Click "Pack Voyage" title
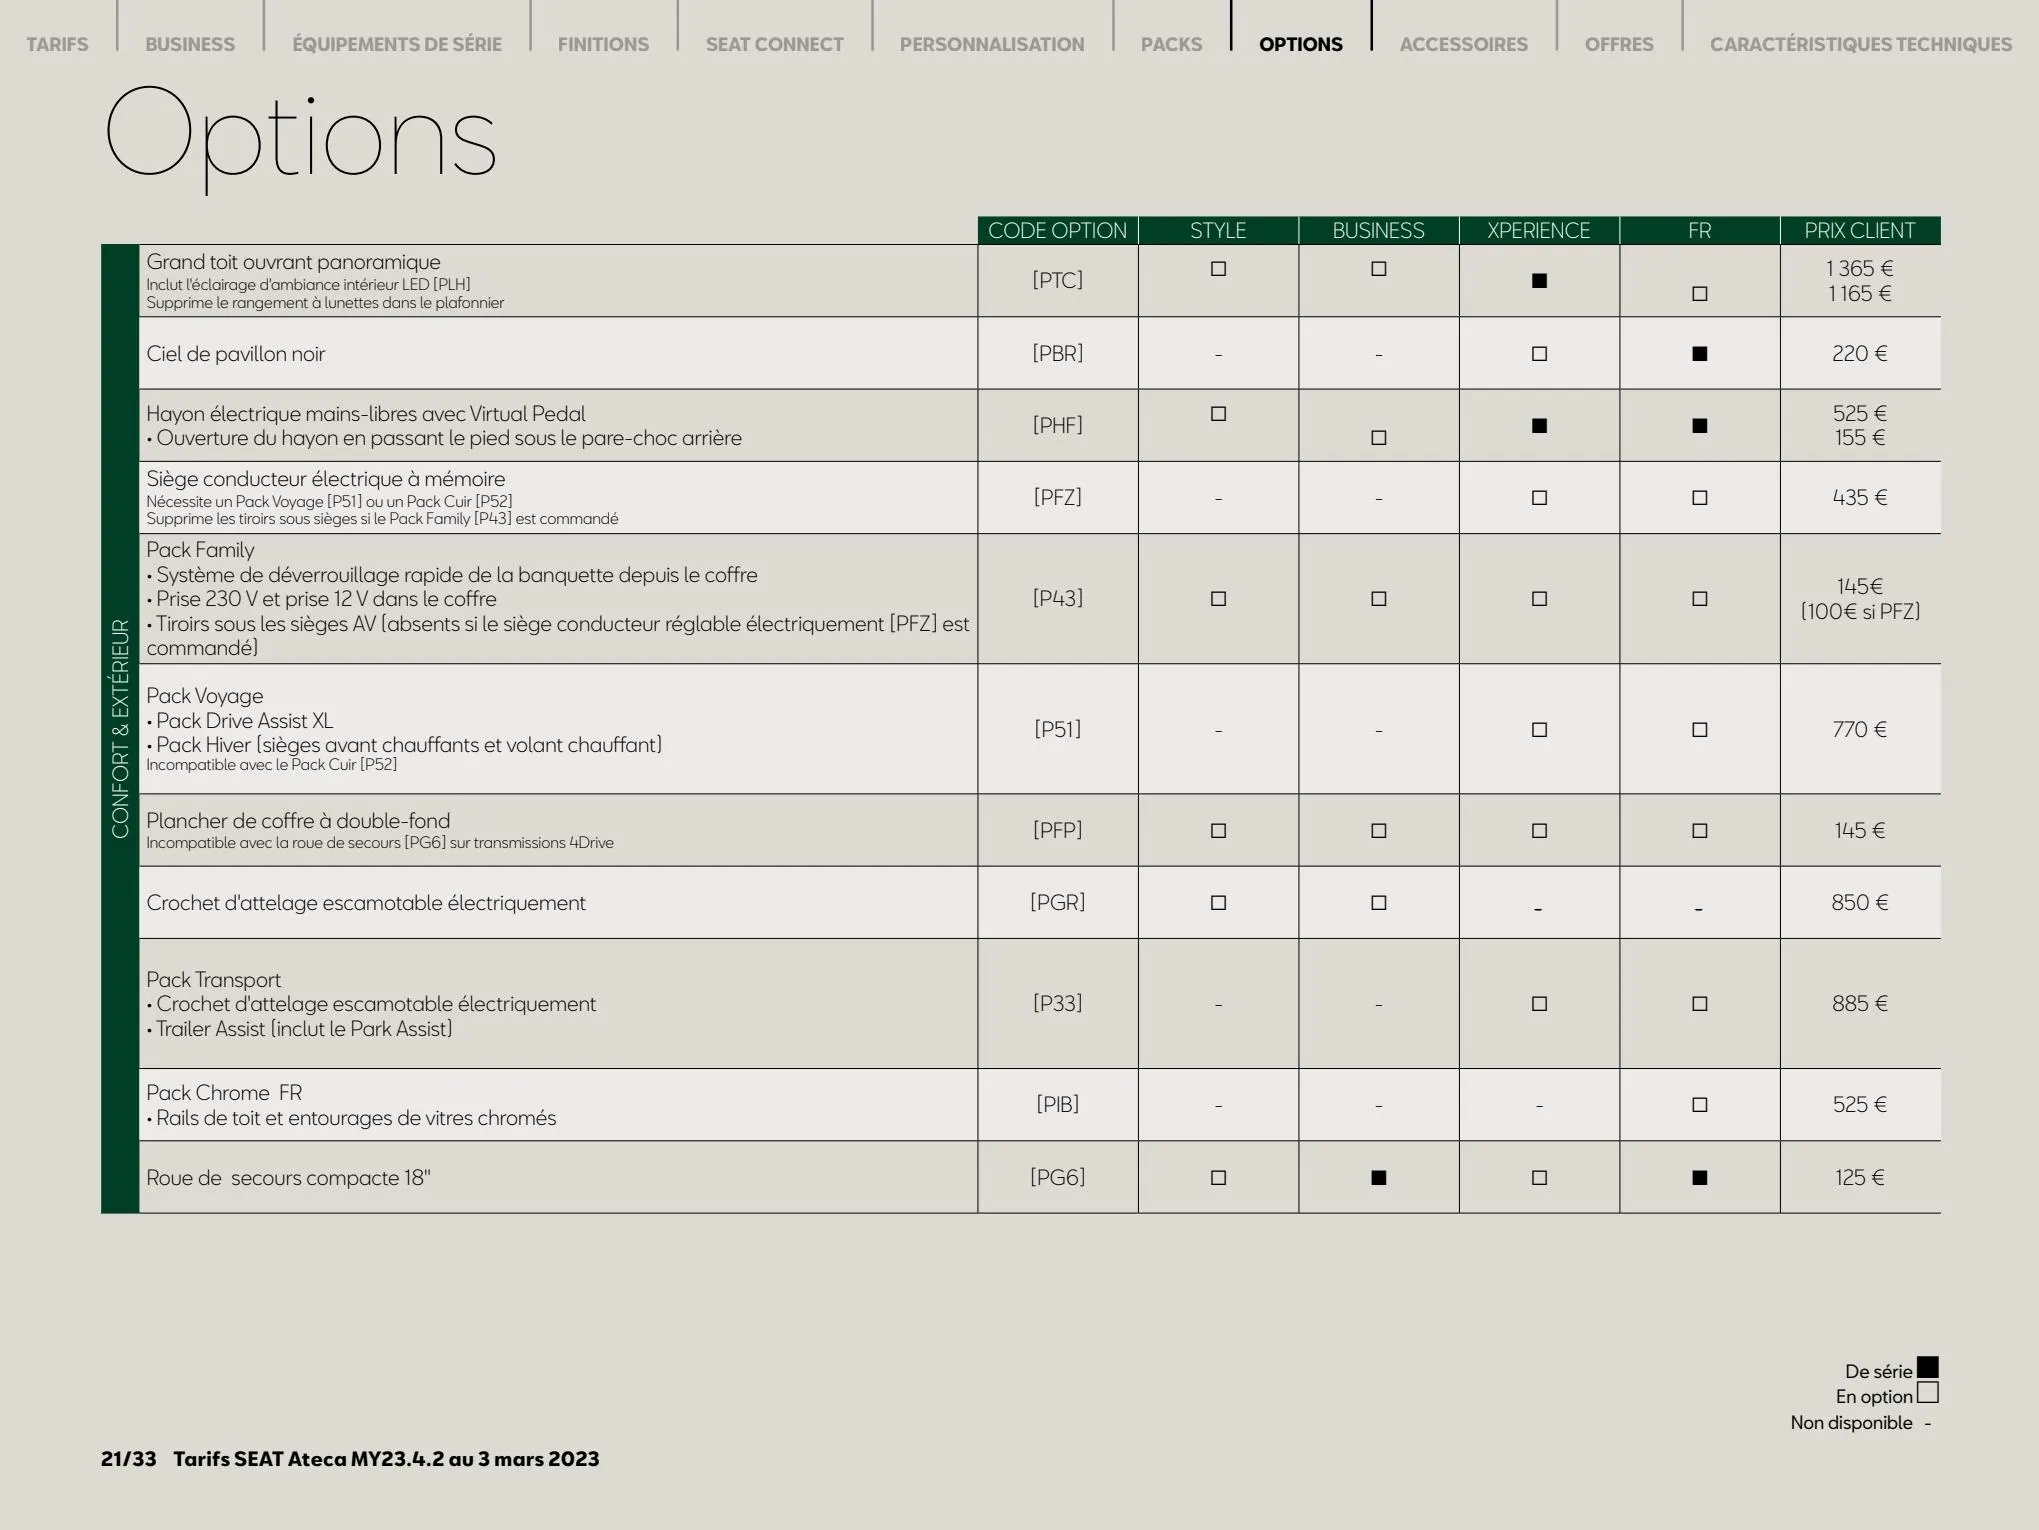 [x=205, y=696]
